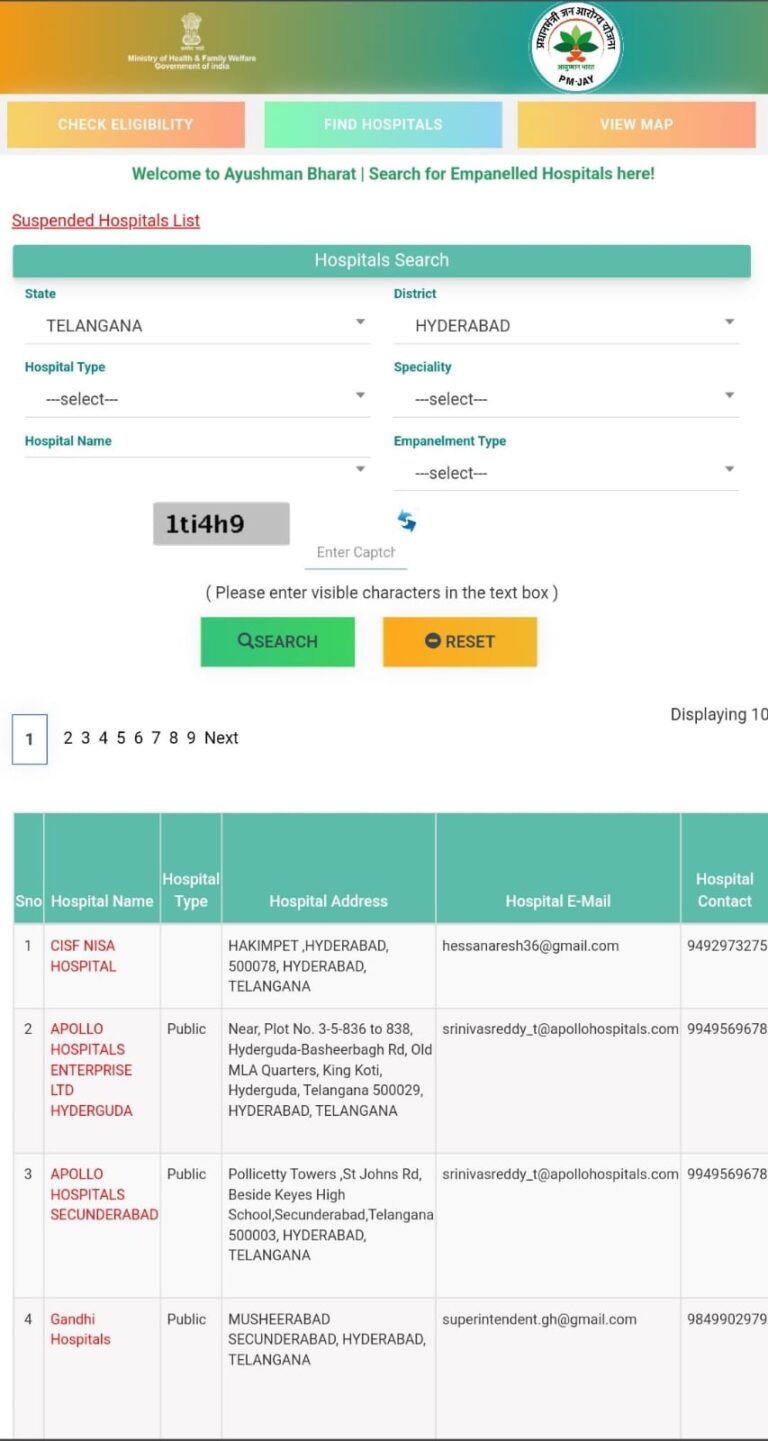This screenshot has width=768, height=1441.
Task: Open the Hospital Type dropdown
Action: (x=197, y=399)
